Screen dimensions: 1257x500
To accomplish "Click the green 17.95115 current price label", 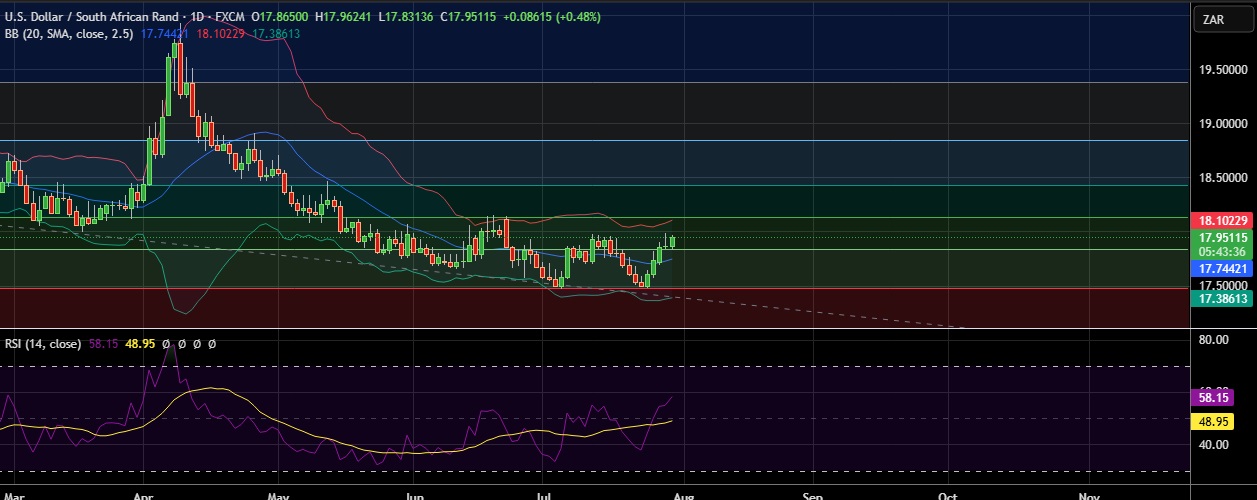I will pyautogui.click(x=1224, y=237).
